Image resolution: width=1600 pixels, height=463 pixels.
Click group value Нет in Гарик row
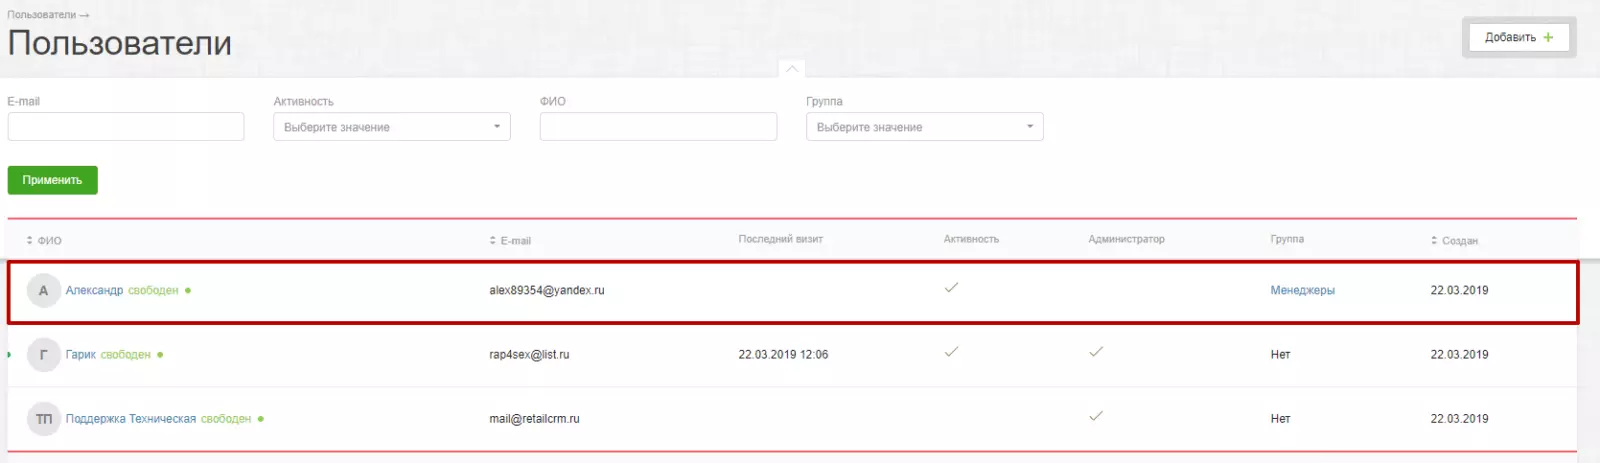1280,354
